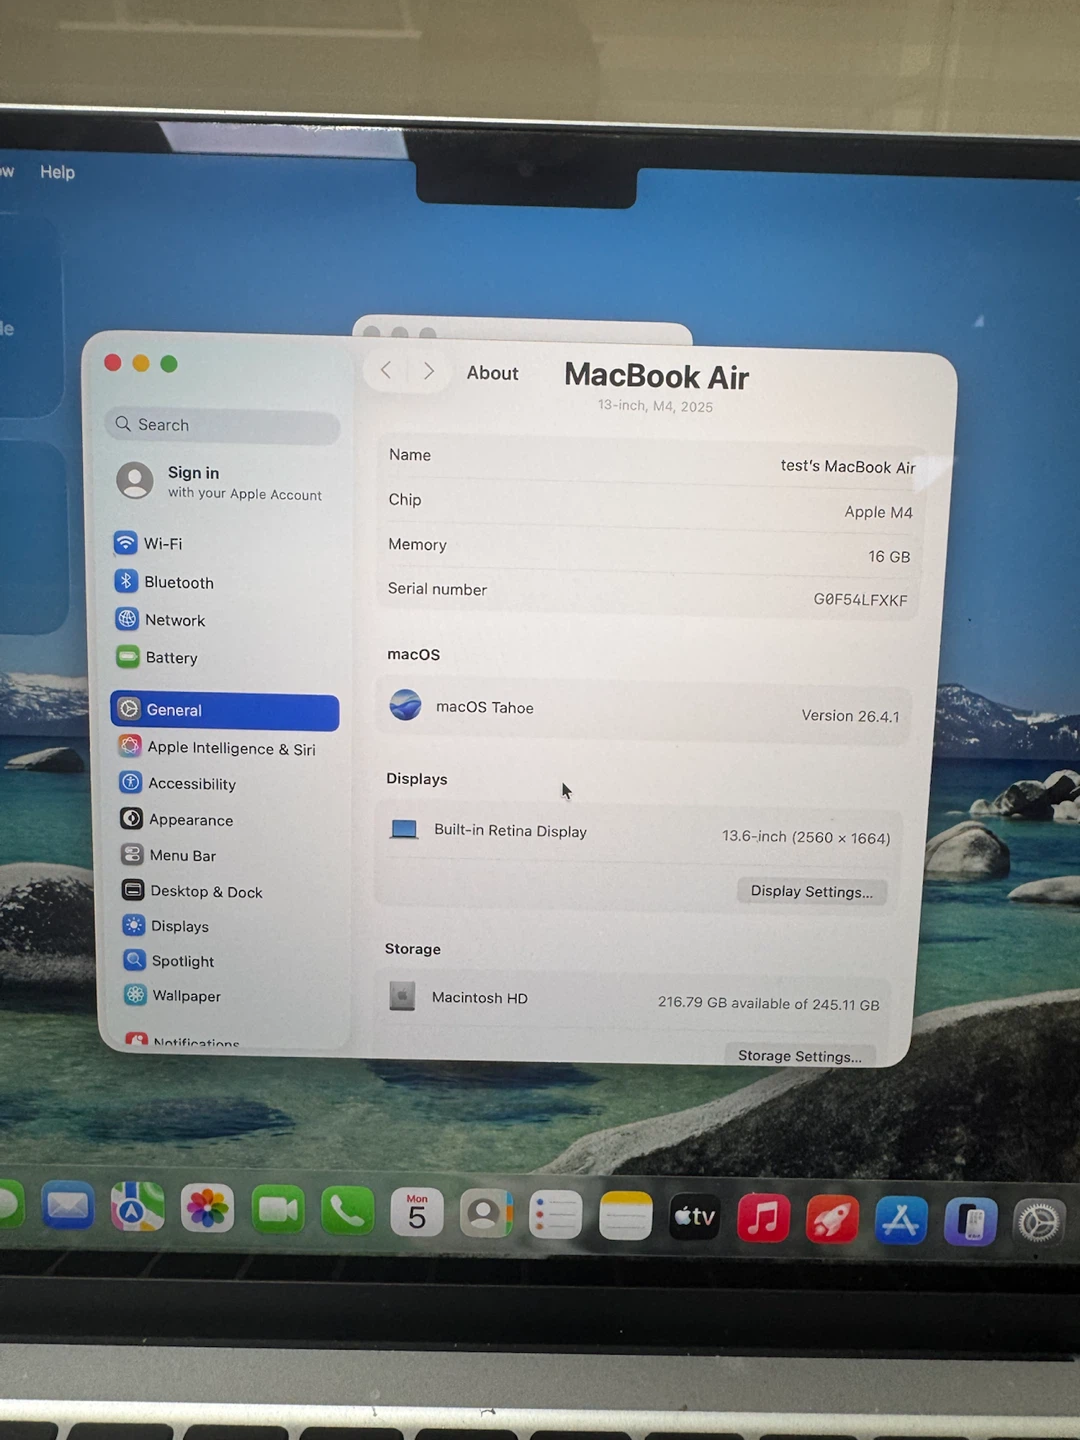
Task: Open the red rocket app in Dock
Action: (832, 1219)
